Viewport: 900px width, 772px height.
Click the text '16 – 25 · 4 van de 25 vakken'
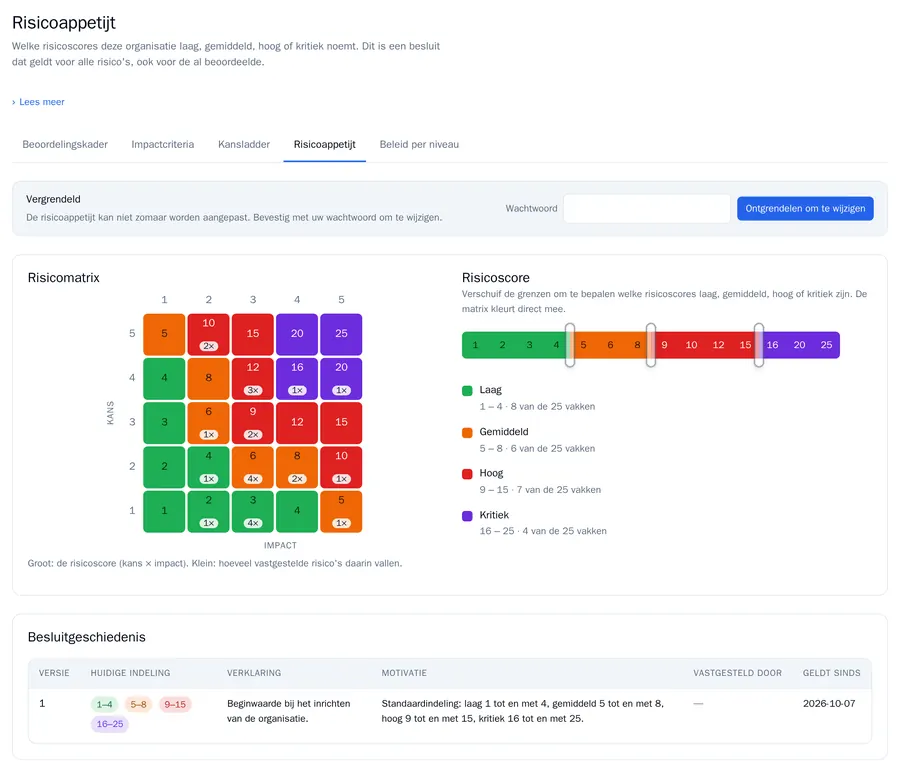(543, 531)
